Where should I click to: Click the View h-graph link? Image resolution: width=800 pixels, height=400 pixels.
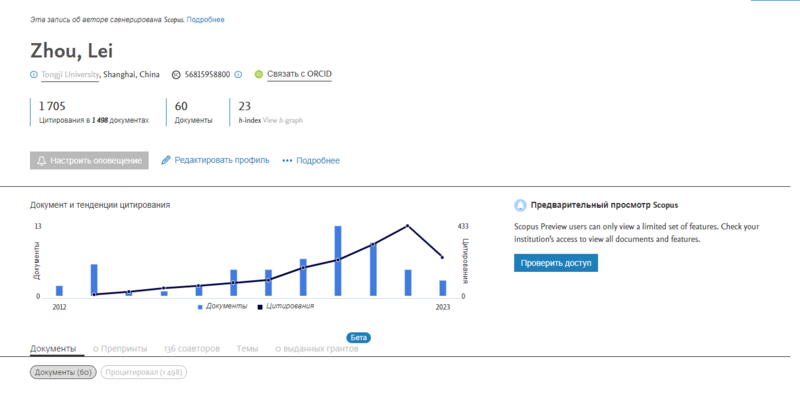click(x=283, y=120)
